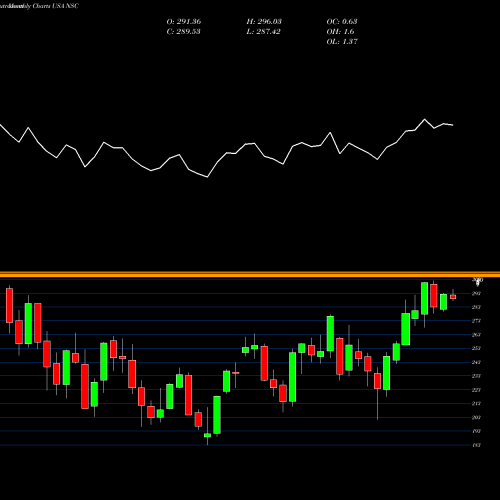Click the low price value L: 287.42
This screenshot has width=500, height=500.
(x=263, y=32)
